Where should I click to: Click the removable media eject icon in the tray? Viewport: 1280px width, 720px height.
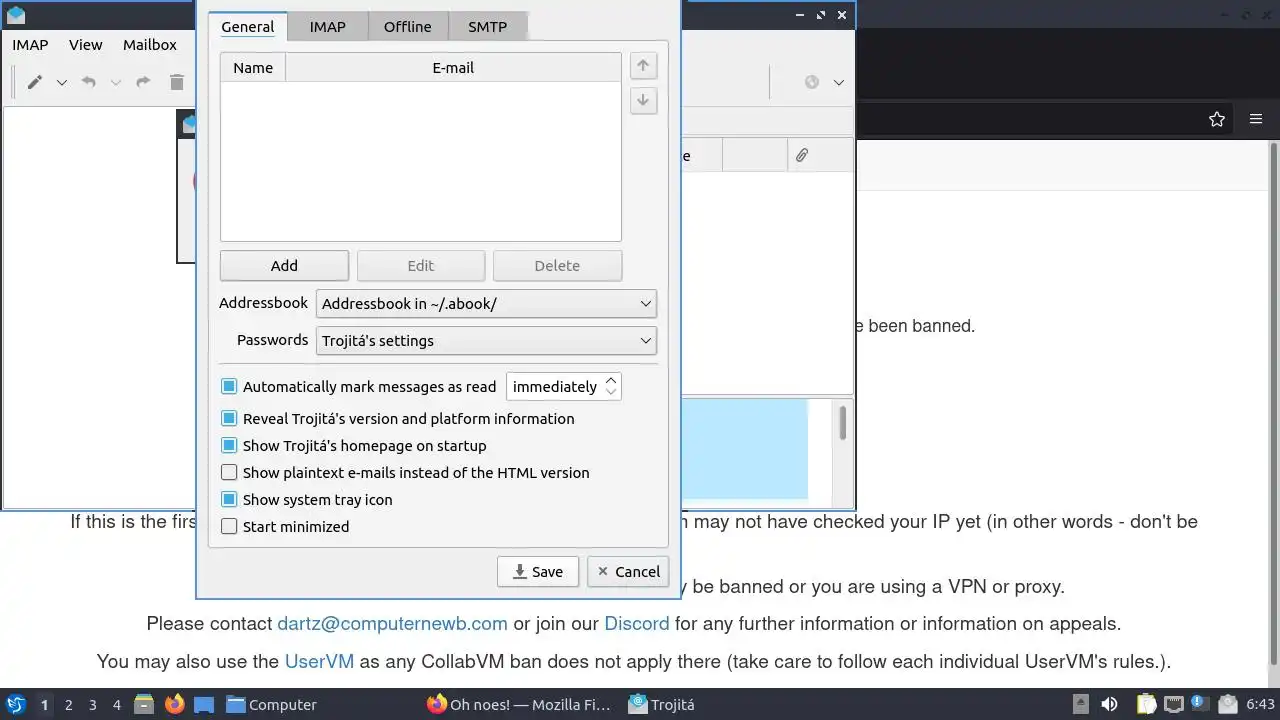pos(1081,704)
